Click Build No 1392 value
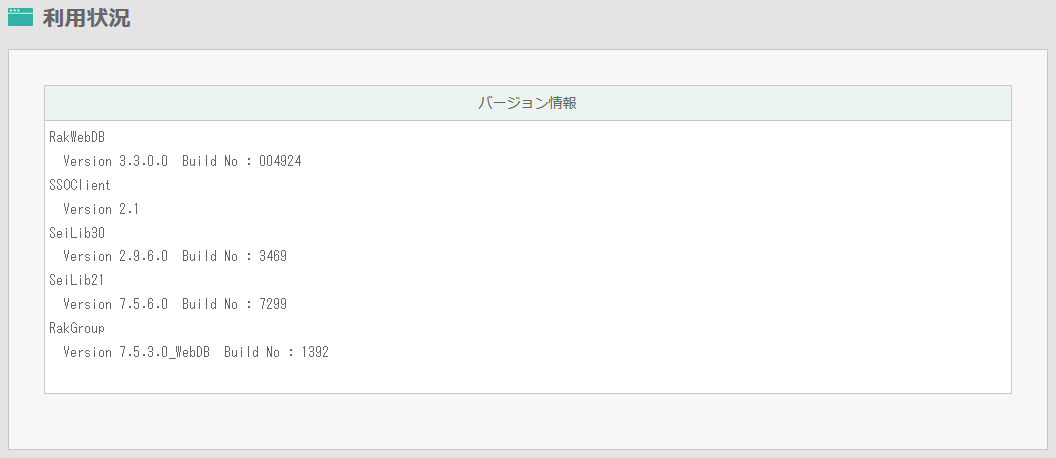Viewport: 1056px width, 458px height. pyautogui.click(x=276, y=352)
